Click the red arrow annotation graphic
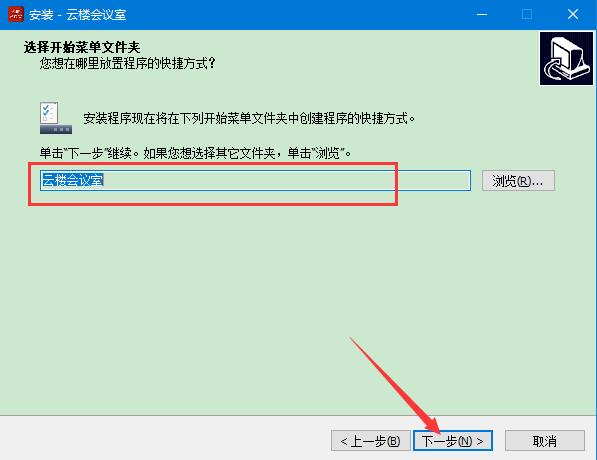This screenshot has width=597, height=460. tap(395, 386)
